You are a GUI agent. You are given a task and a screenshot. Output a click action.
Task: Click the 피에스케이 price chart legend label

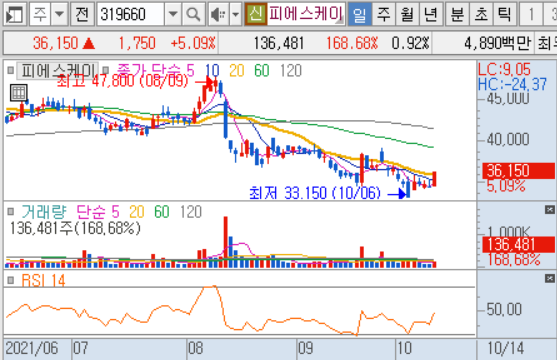point(57,70)
